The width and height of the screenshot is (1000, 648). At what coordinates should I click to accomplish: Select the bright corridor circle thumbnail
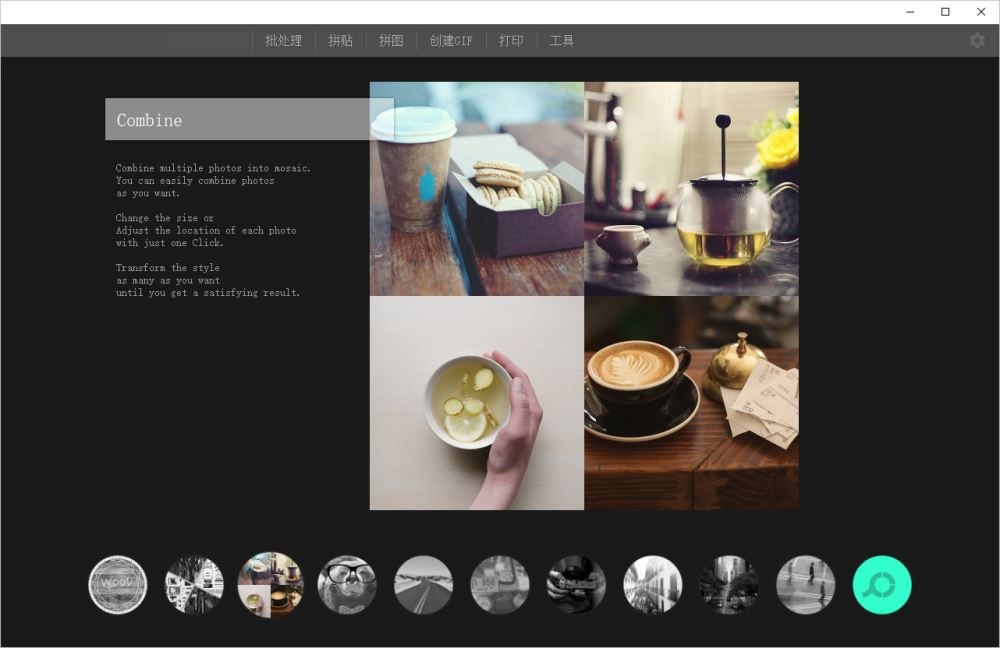652,585
